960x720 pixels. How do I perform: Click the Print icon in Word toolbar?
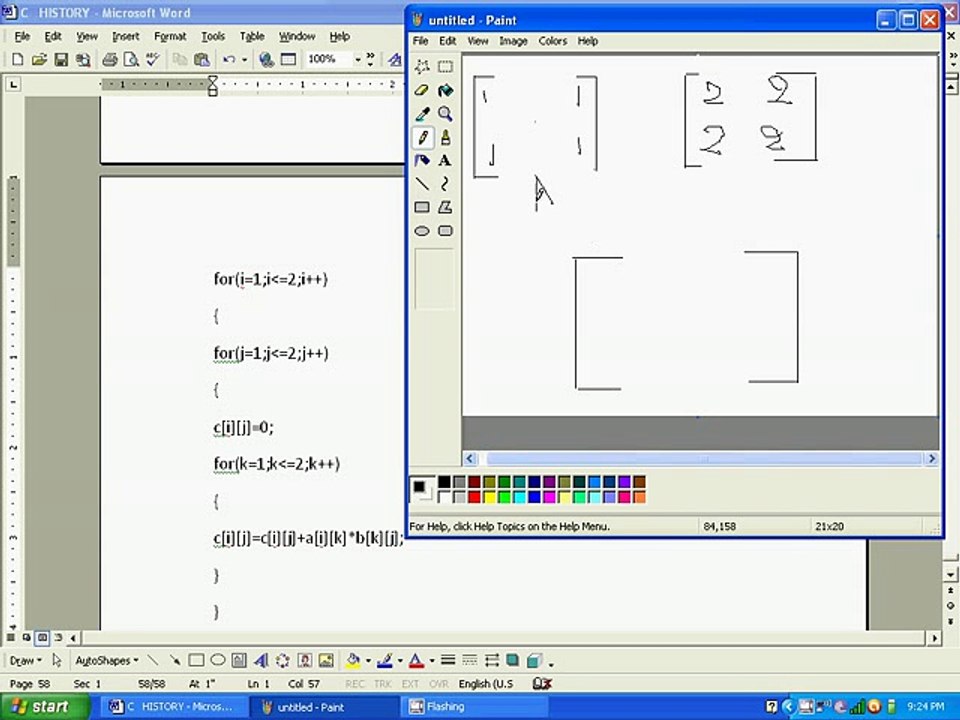(x=110, y=59)
